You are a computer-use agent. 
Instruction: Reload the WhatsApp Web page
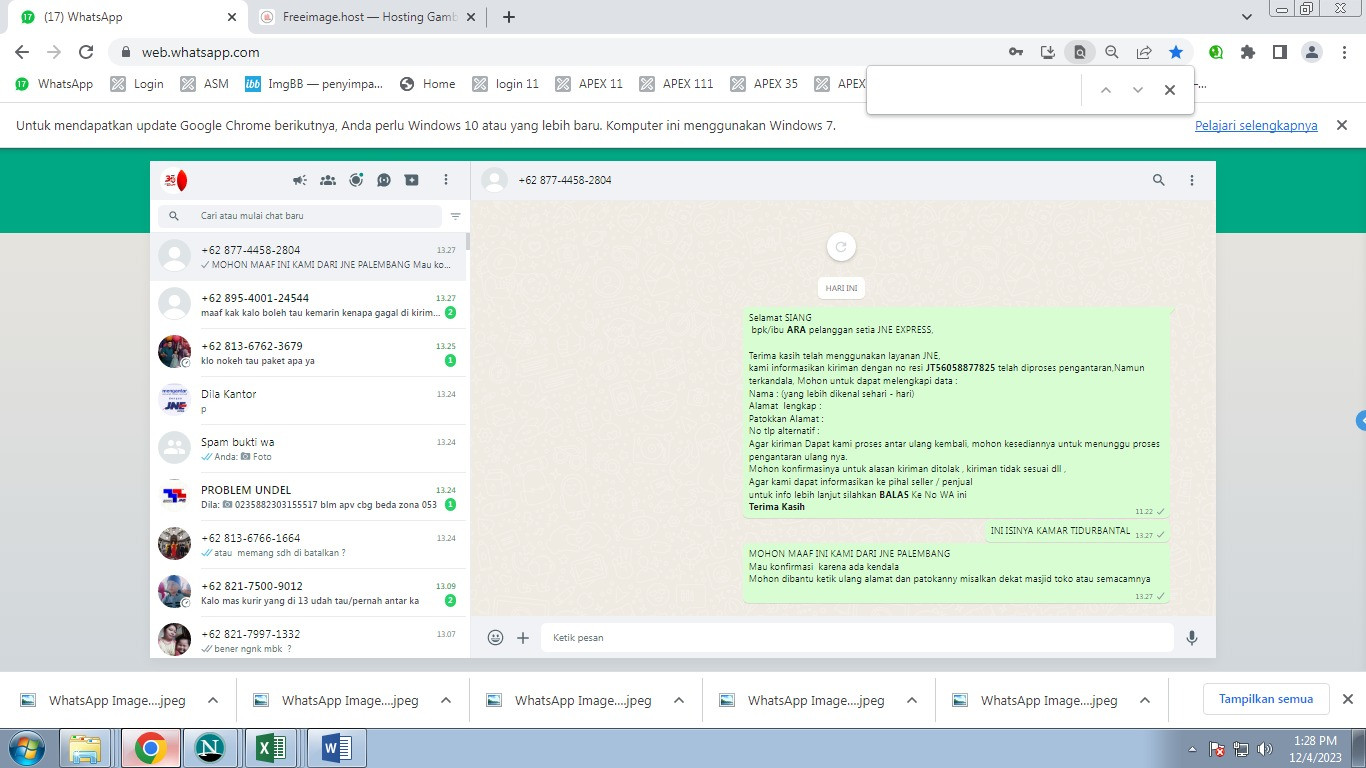pyautogui.click(x=86, y=52)
